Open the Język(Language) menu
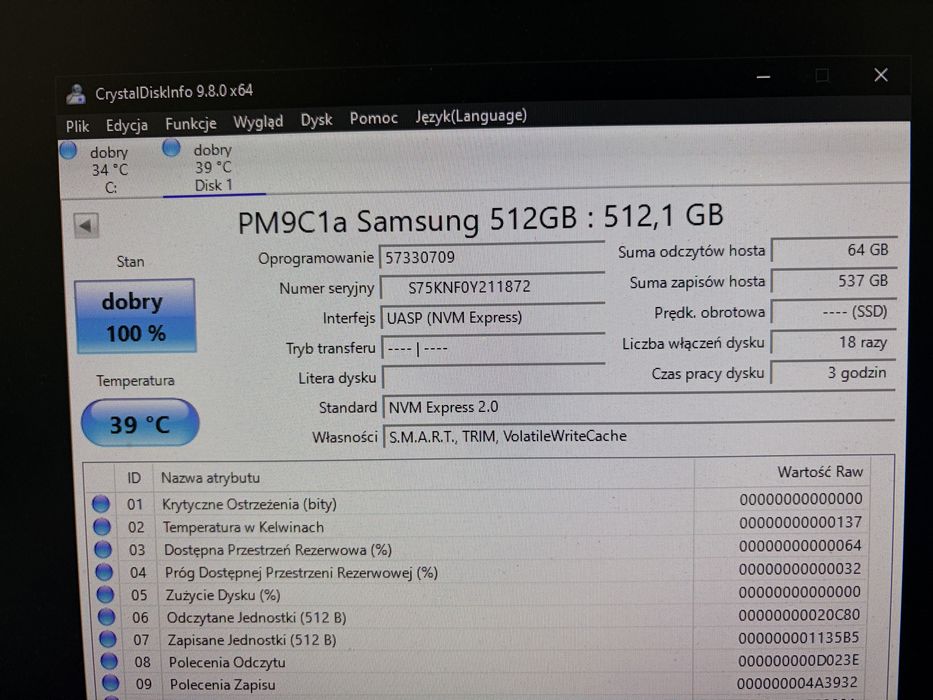 tap(471, 116)
